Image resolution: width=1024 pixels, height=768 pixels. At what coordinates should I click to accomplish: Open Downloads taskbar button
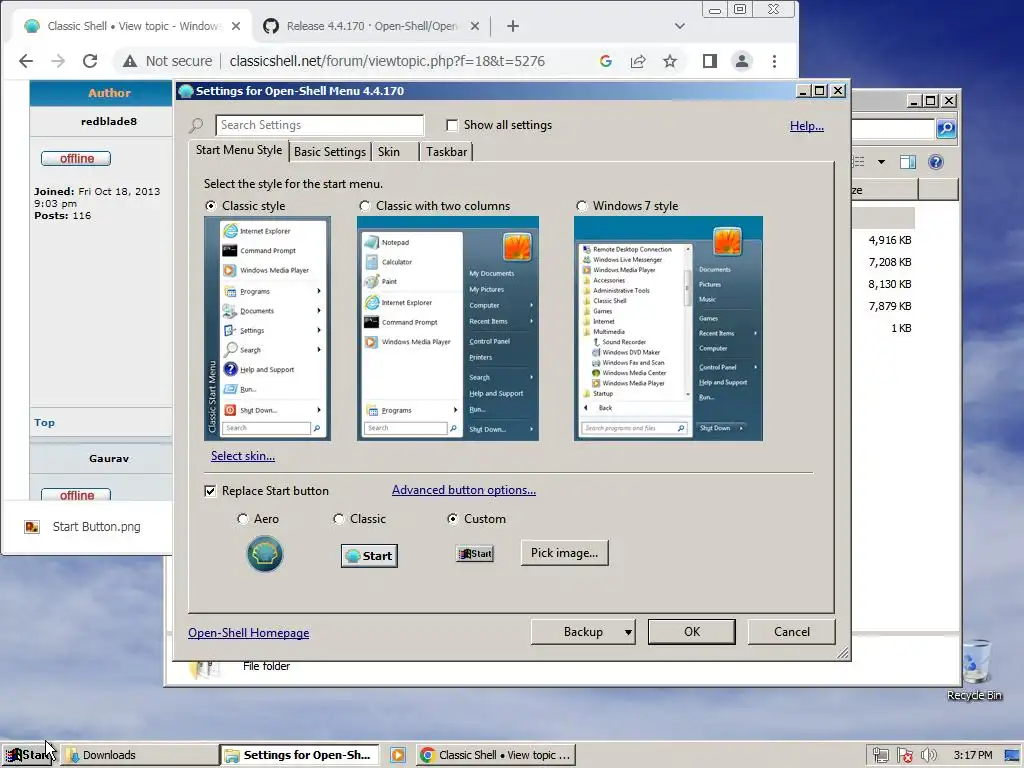[x=140, y=755]
